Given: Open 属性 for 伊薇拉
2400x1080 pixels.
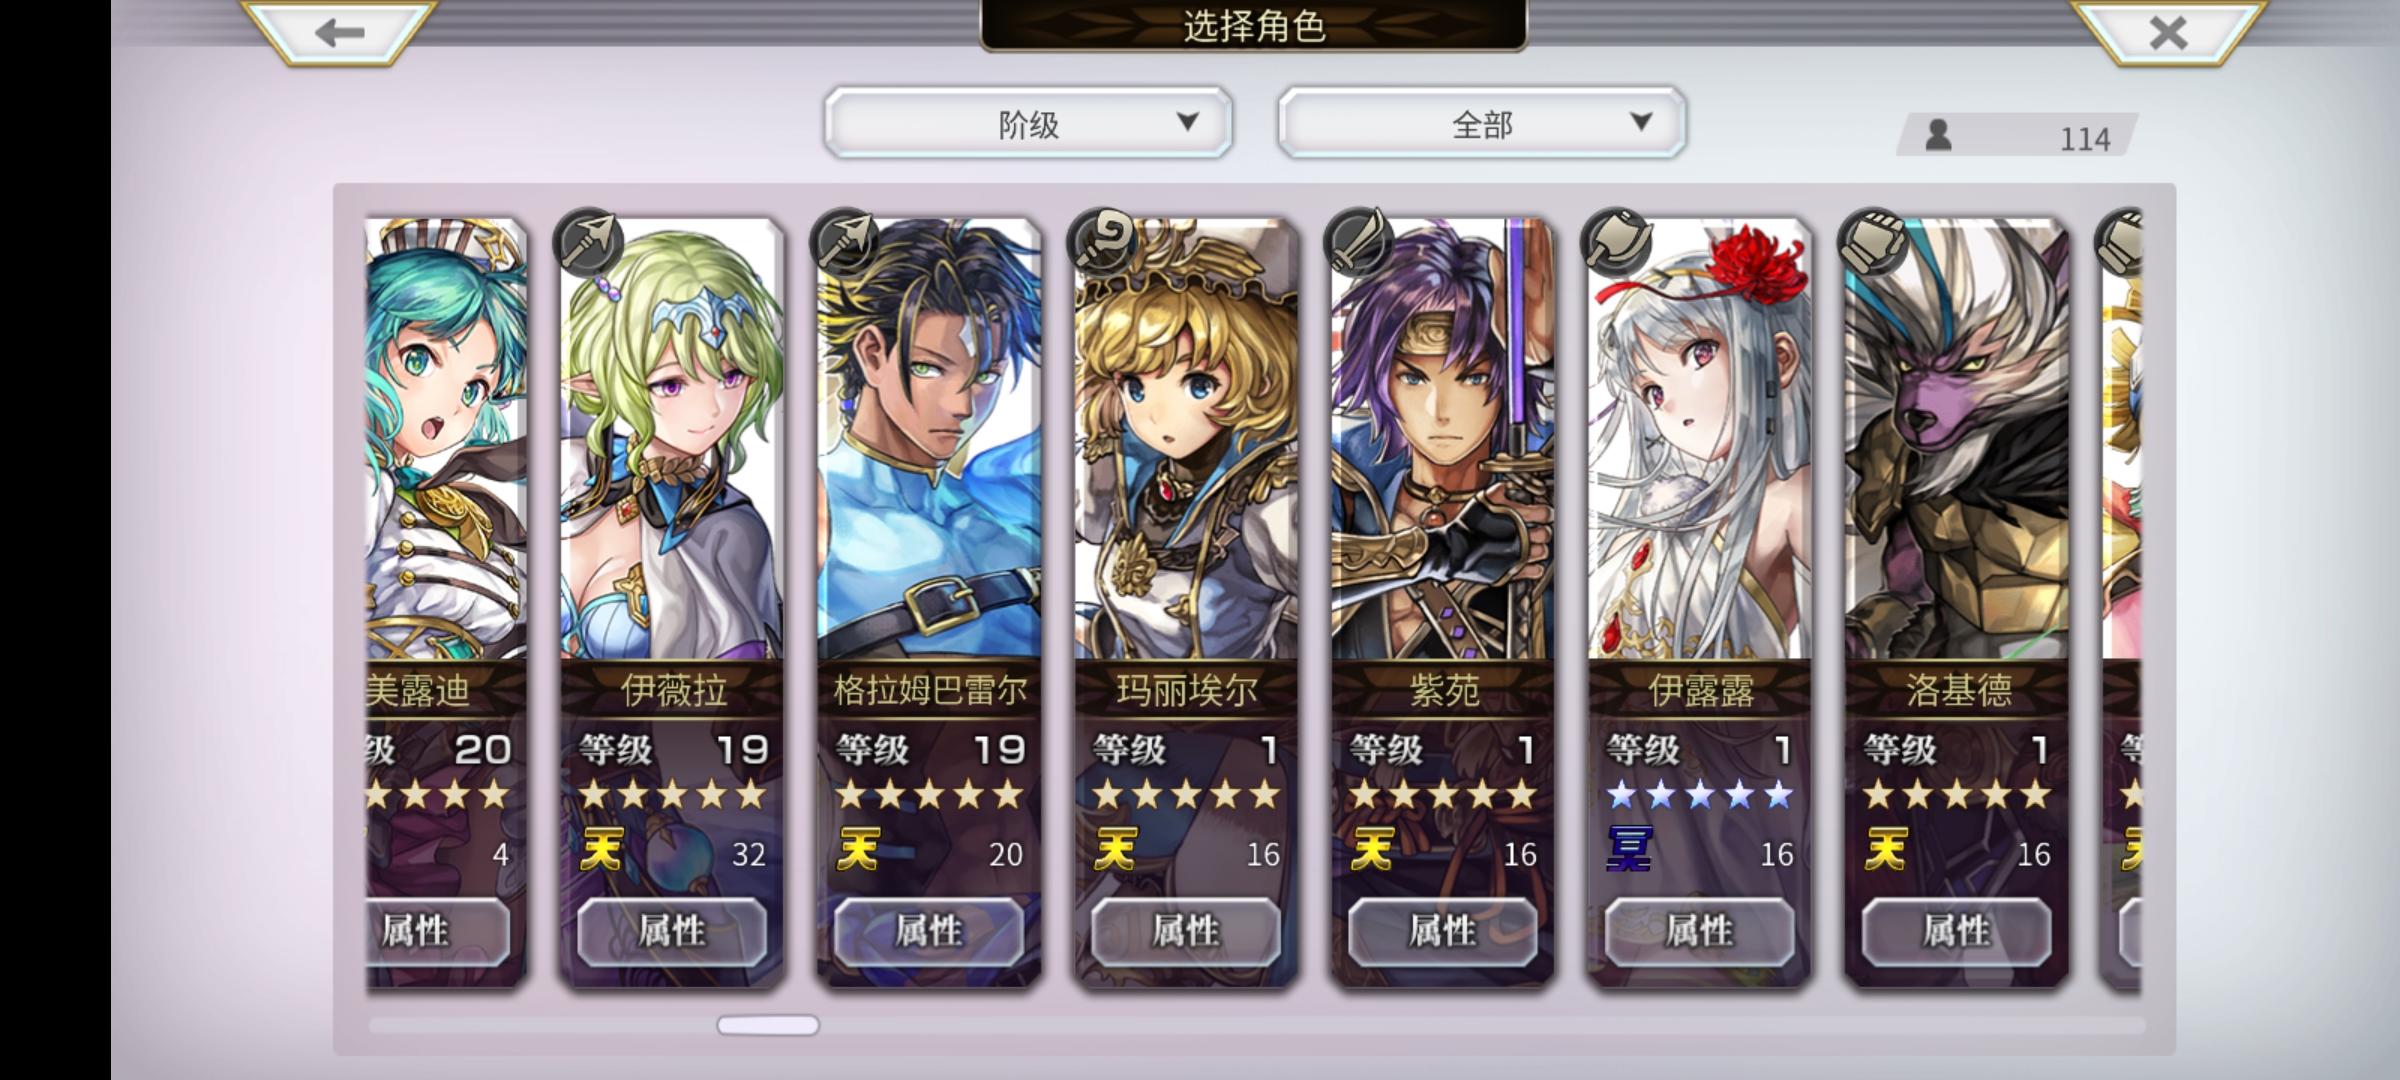Looking at the screenshot, I should click(672, 931).
